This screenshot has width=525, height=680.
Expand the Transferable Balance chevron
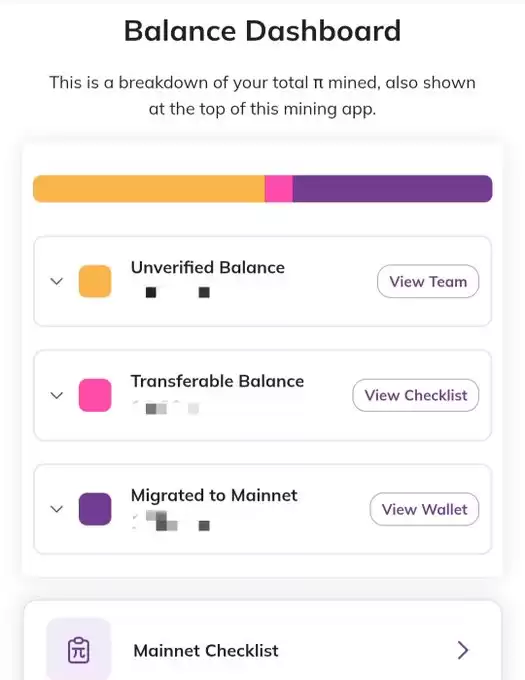coord(57,395)
